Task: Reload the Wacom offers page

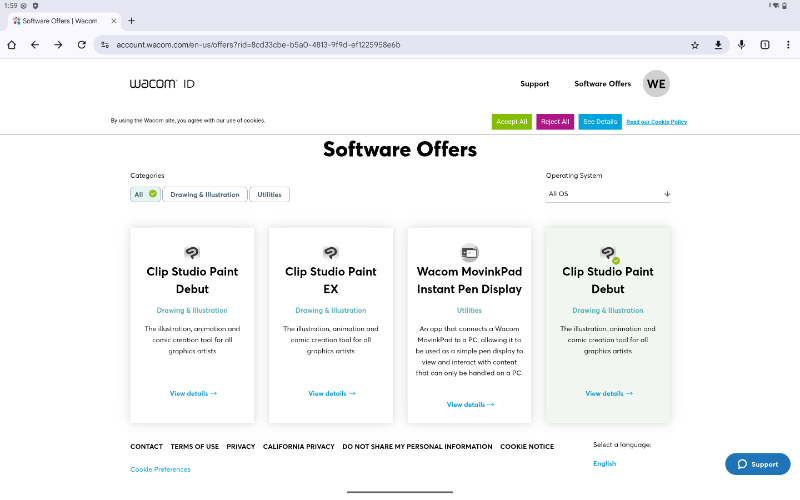Action: (x=82, y=45)
